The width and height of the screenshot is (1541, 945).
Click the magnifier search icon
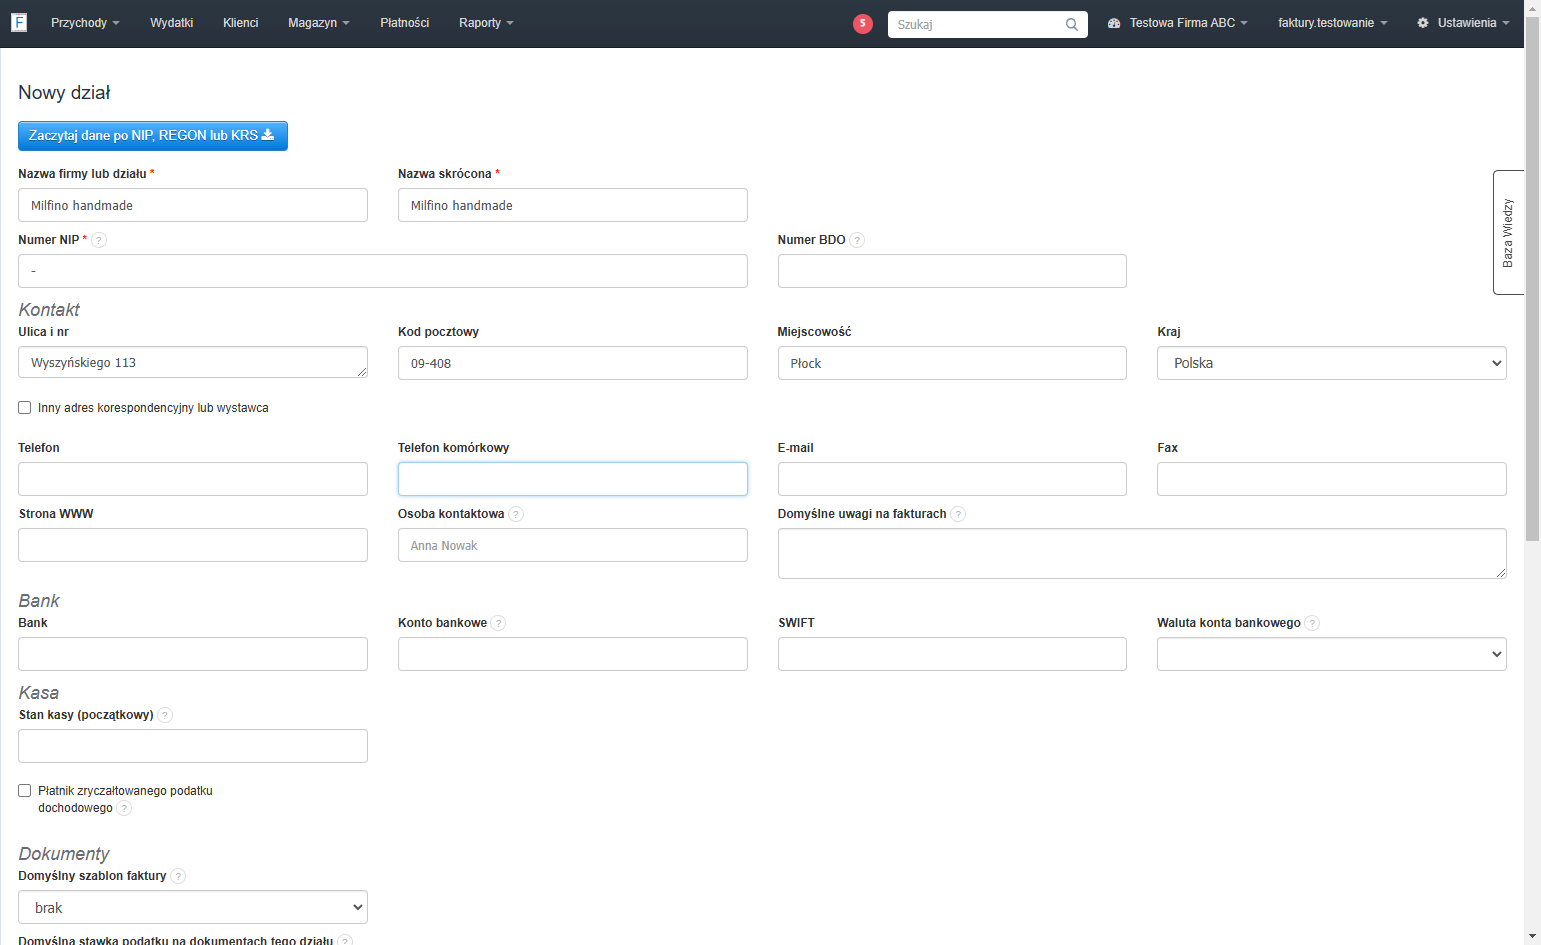pos(1072,24)
